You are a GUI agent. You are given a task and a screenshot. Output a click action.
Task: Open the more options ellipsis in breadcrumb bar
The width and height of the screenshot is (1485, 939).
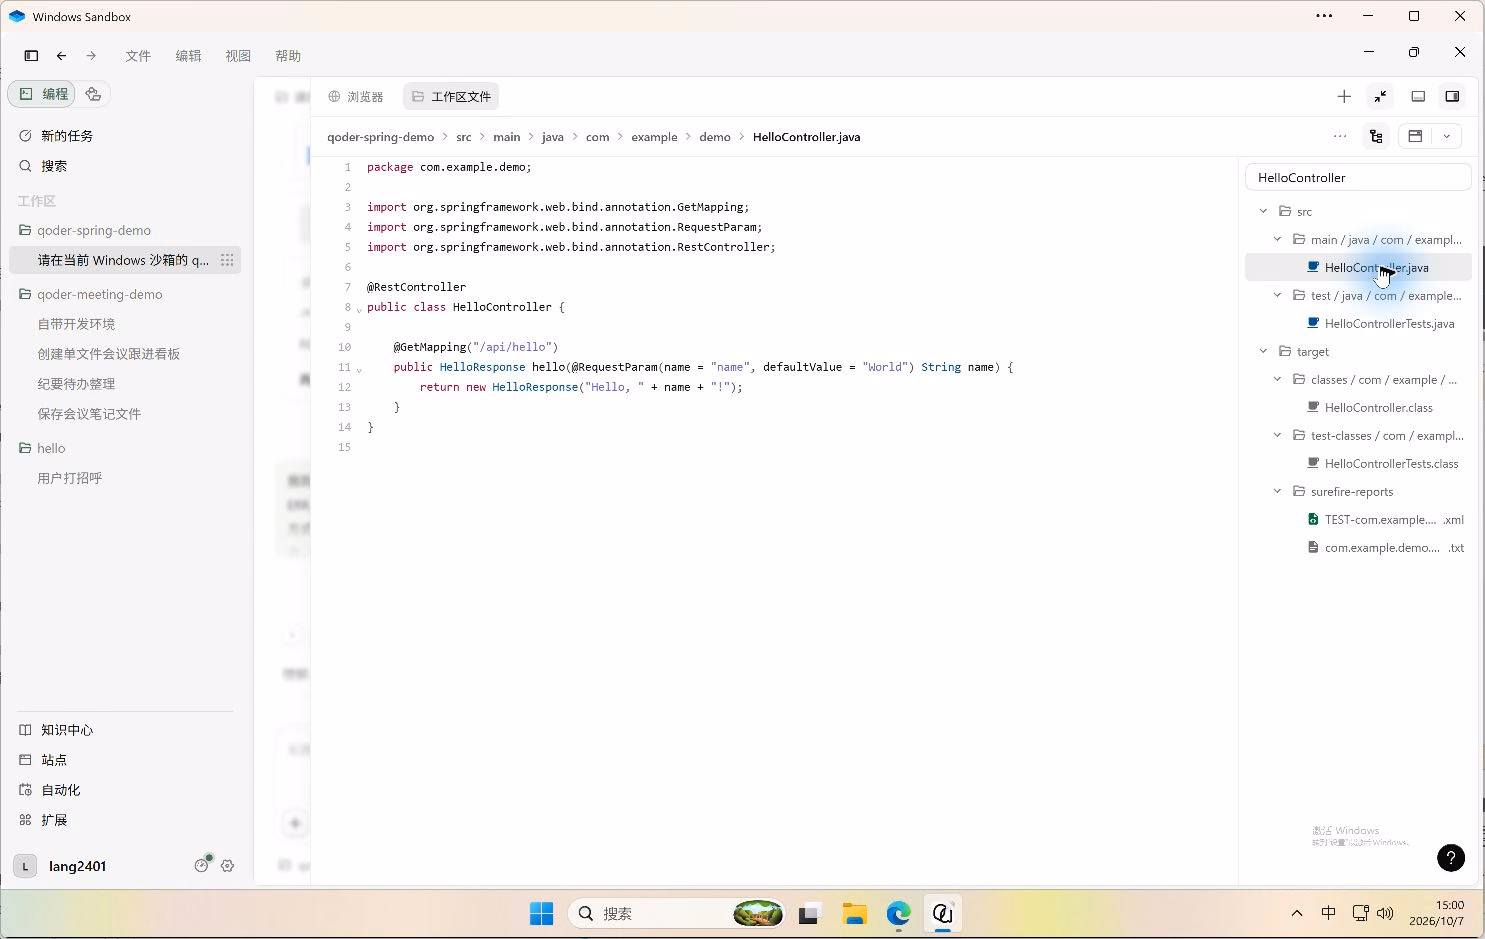coord(1340,136)
